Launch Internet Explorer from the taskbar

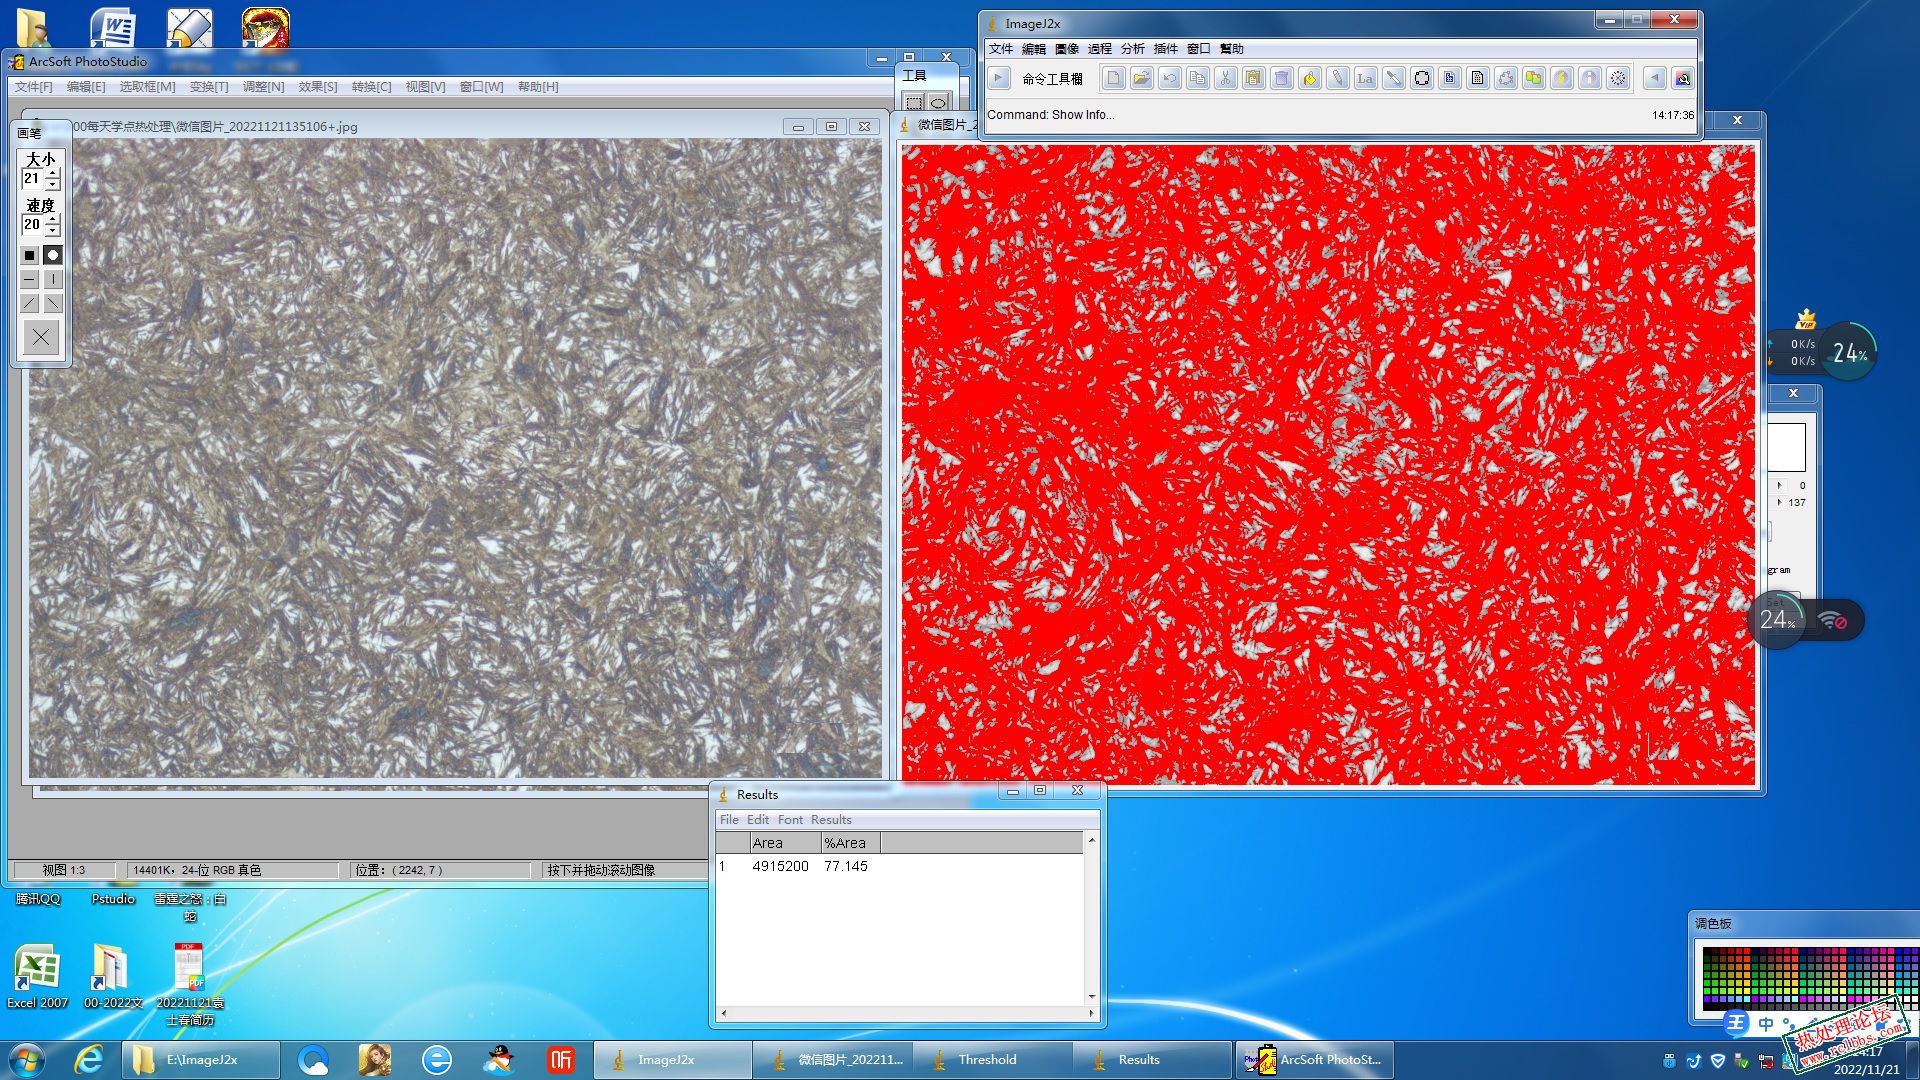pyautogui.click(x=89, y=1060)
